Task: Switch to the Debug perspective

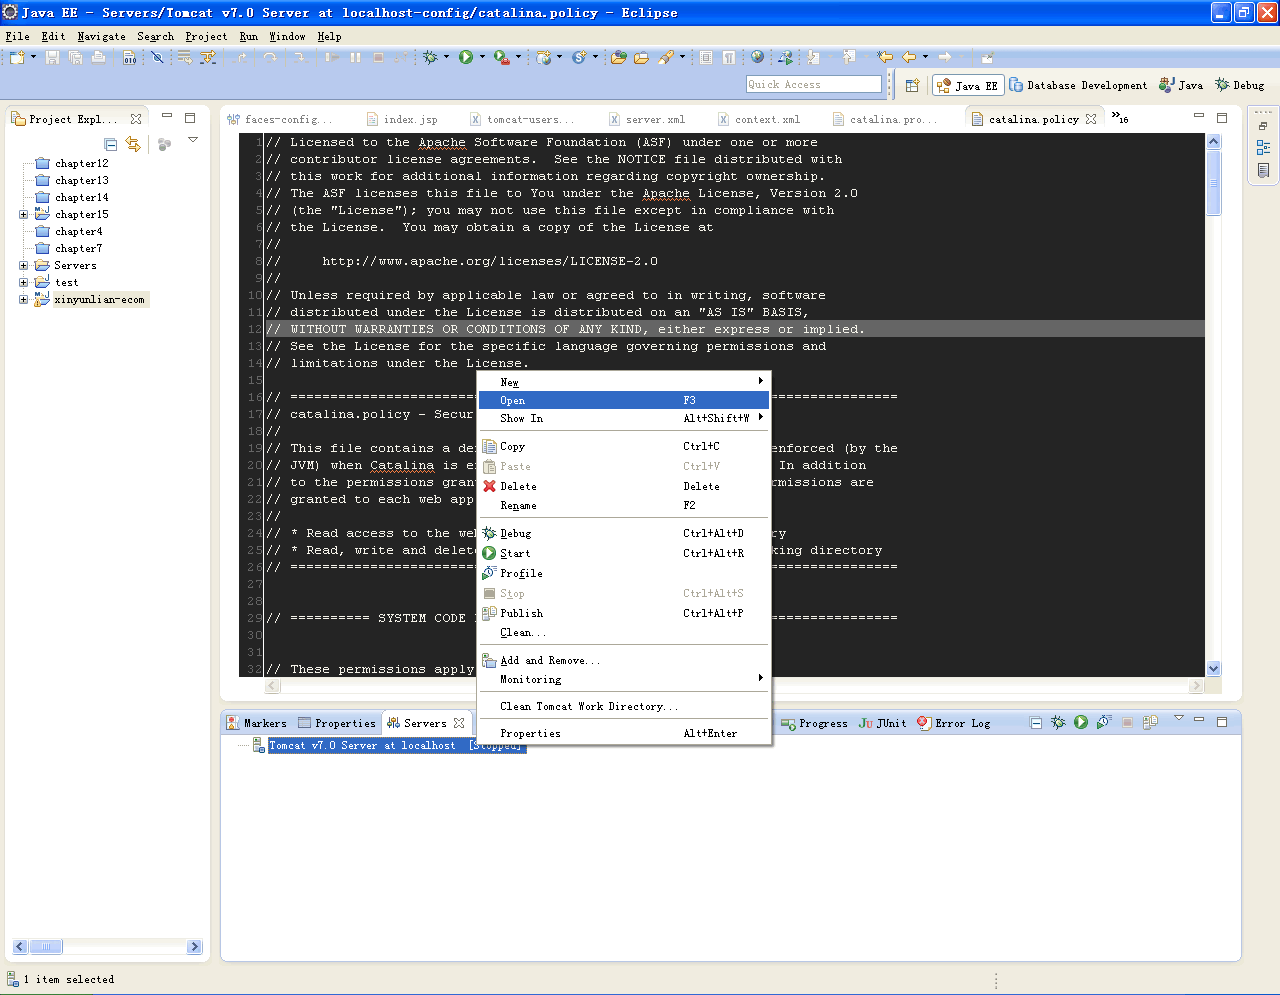Action: (x=1240, y=86)
